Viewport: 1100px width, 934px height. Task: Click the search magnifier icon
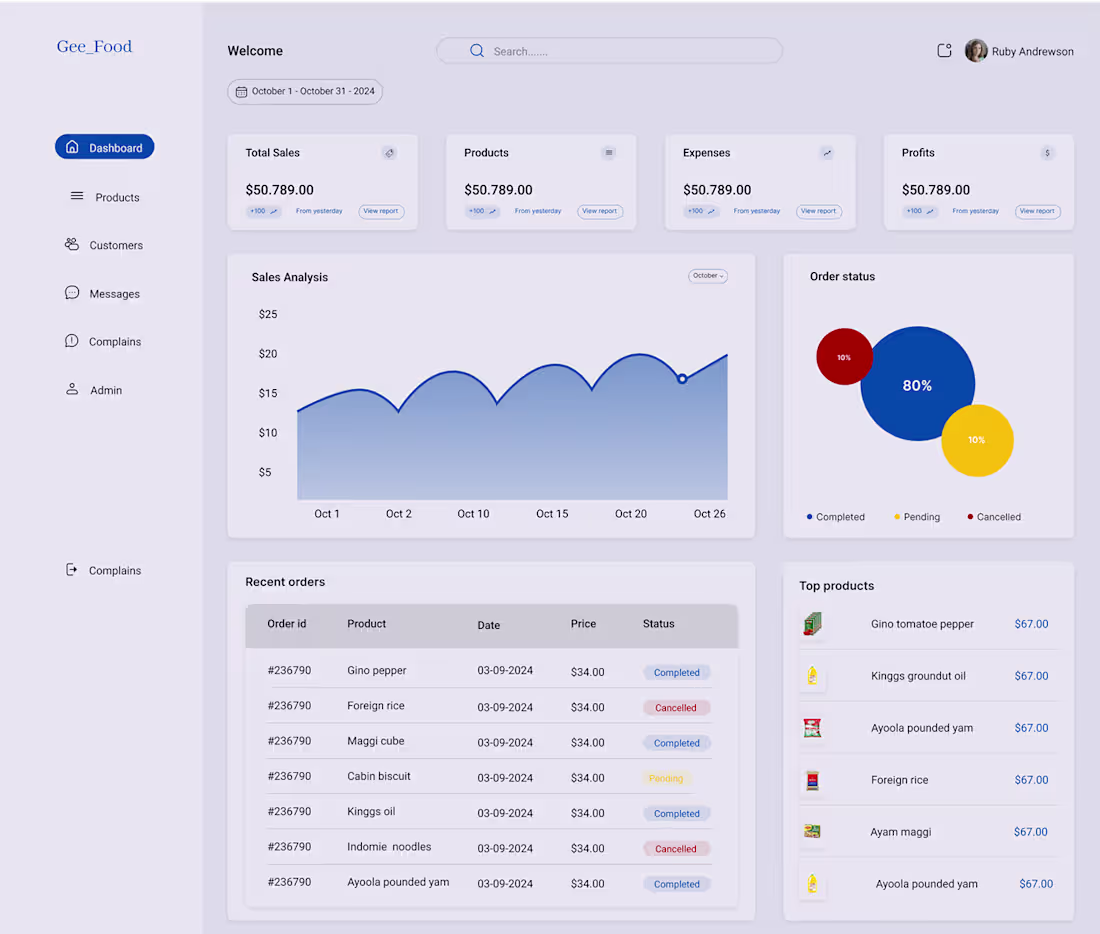coord(476,50)
